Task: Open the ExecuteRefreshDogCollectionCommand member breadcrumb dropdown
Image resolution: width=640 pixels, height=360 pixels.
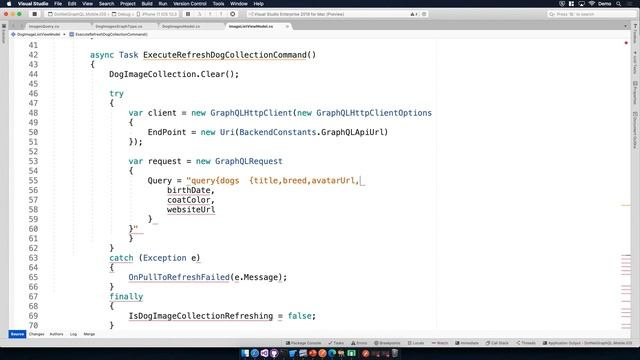Action: (109, 34)
